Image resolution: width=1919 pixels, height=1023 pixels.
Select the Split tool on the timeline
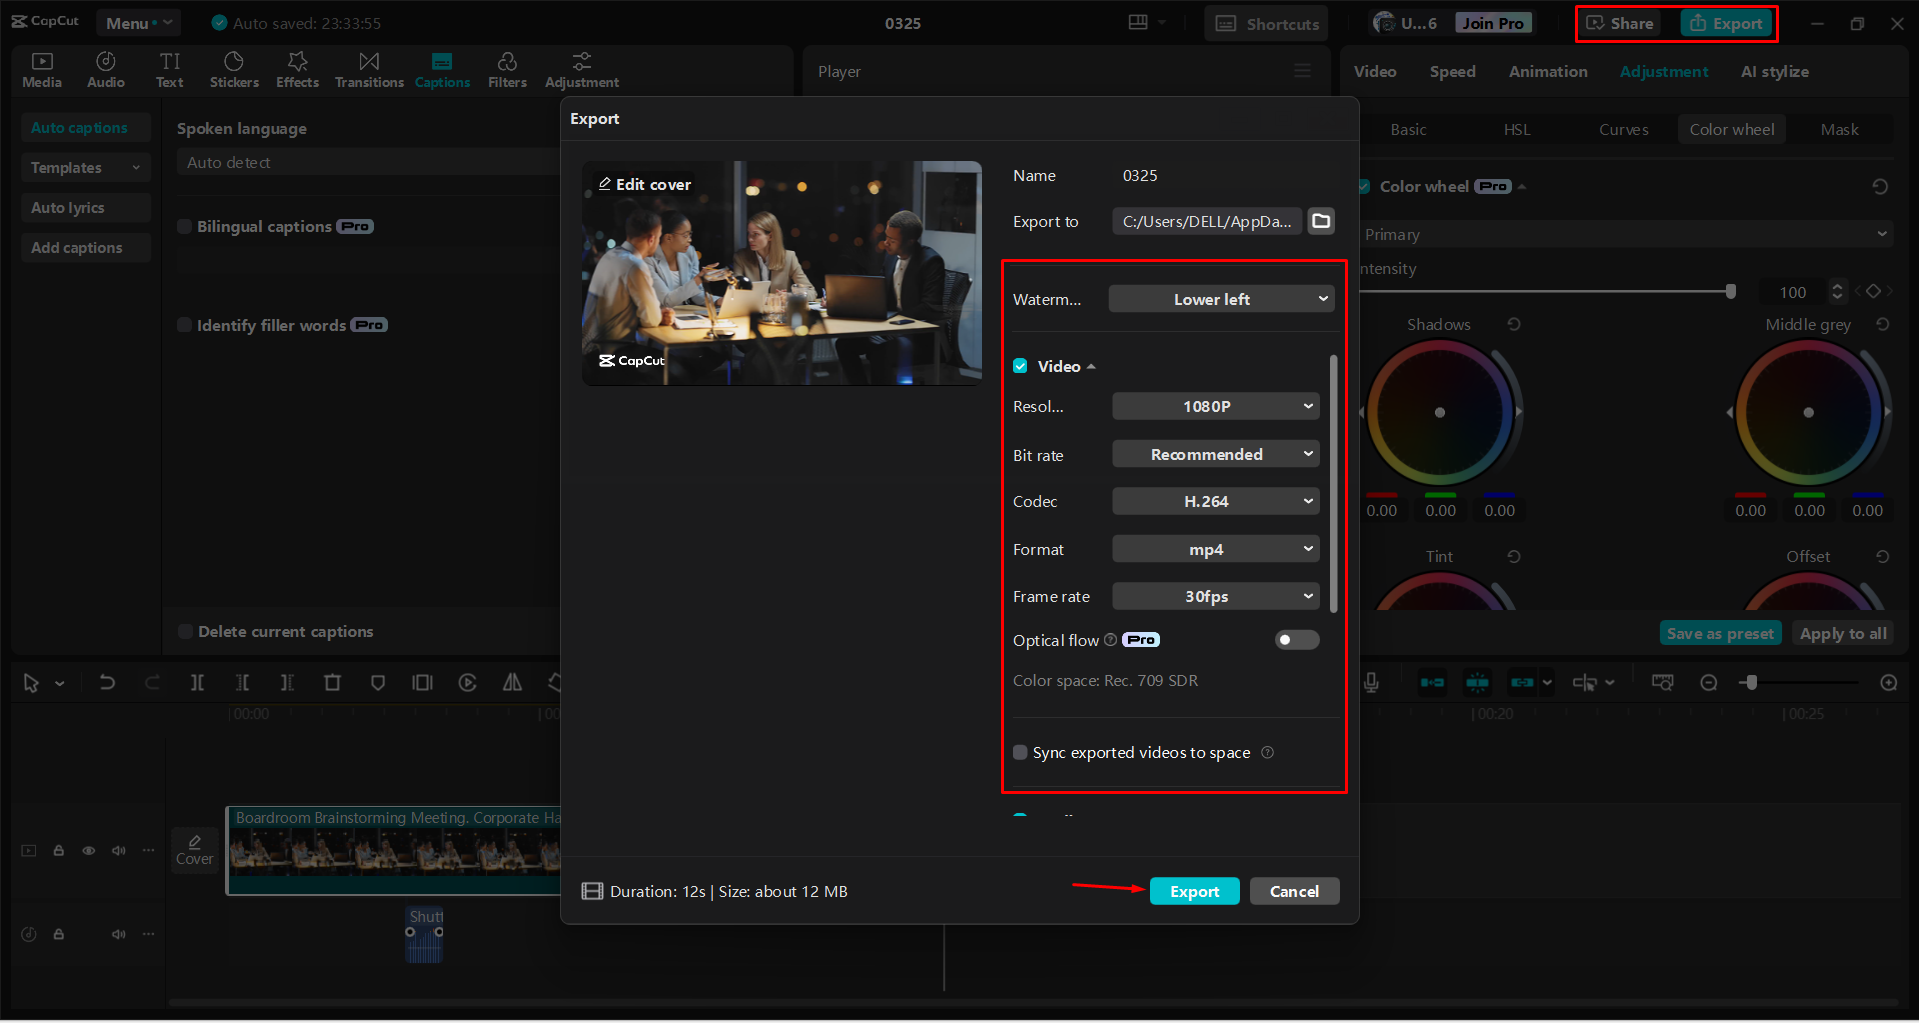coord(197,682)
